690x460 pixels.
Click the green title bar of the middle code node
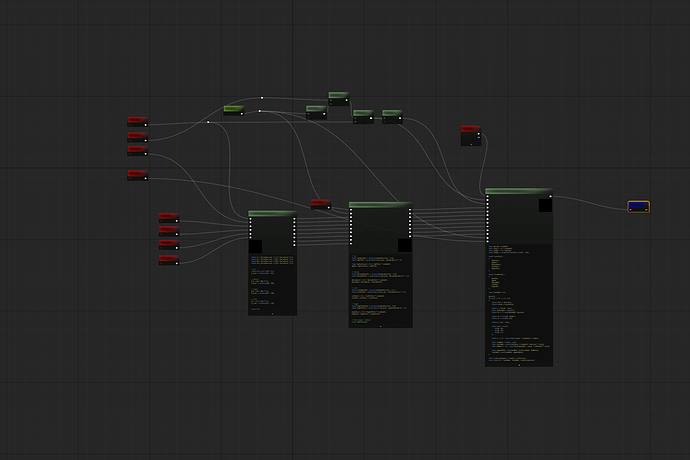pos(381,205)
